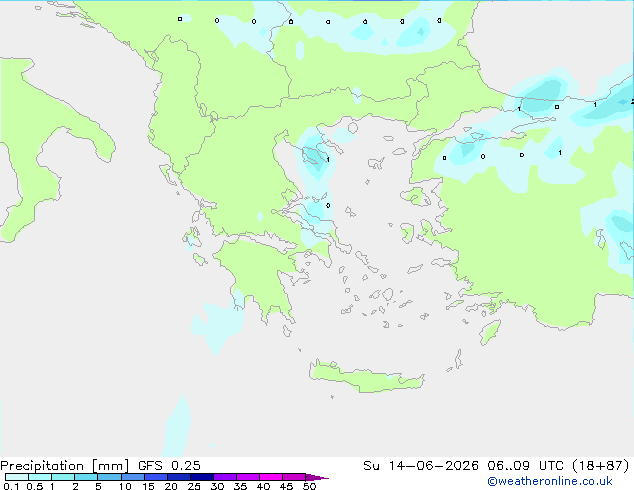Click the Peloponnese peninsula on the map
Image resolution: width=634 pixels, height=490 pixels.
click(x=259, y=275)
